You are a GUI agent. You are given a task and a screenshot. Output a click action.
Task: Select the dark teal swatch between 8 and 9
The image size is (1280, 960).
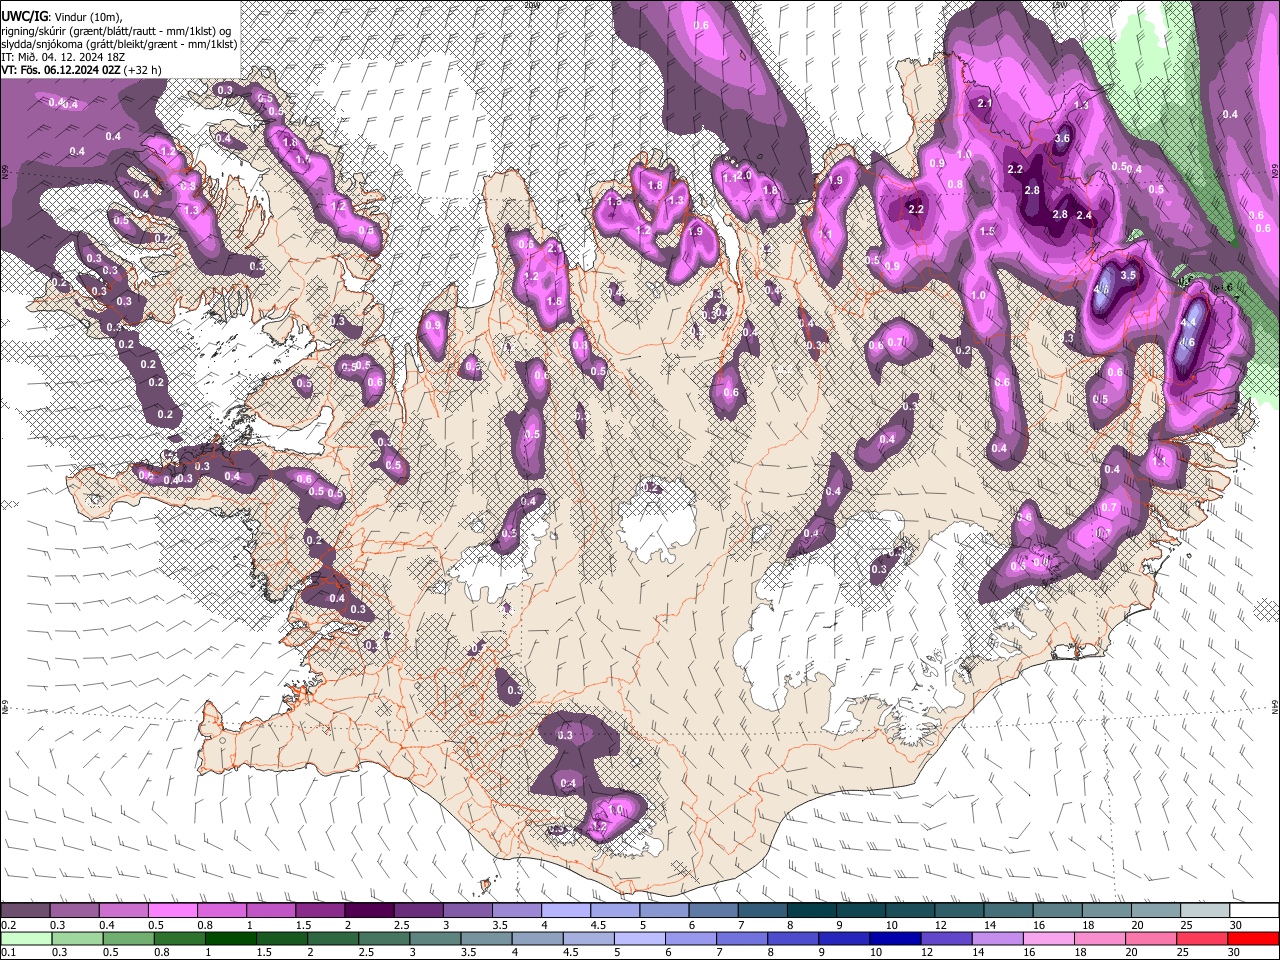[x=812, y=911]
